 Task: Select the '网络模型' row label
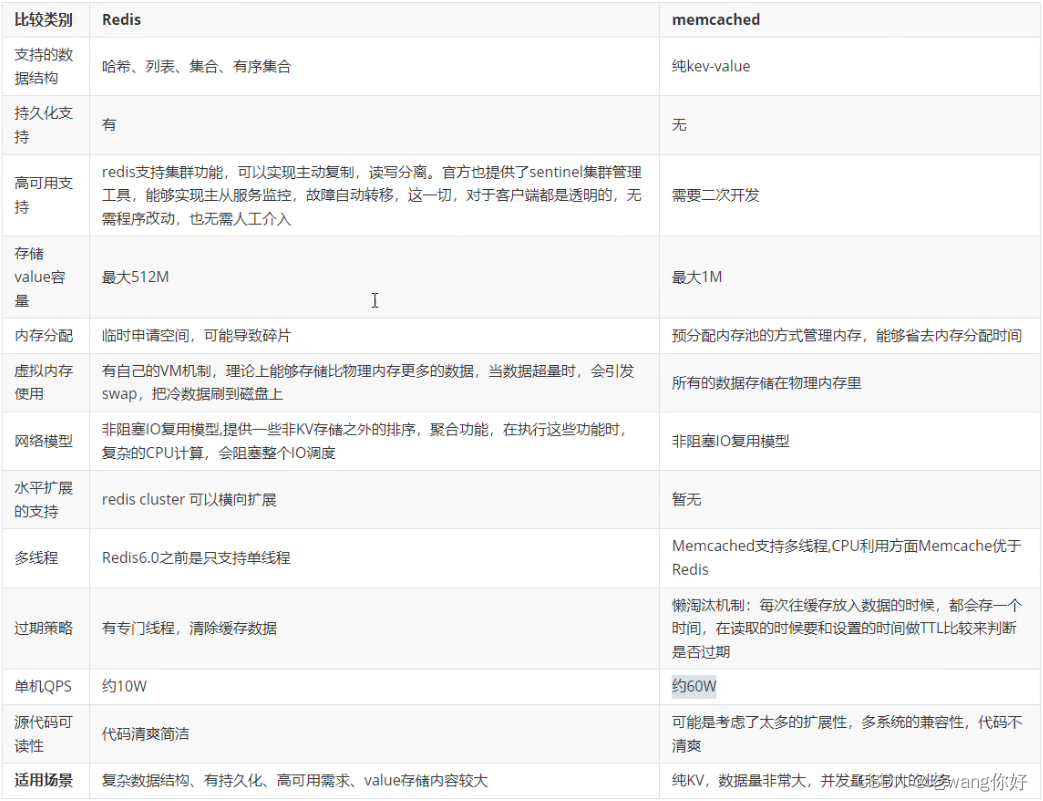pyautogui.click(x=43, y=441)
